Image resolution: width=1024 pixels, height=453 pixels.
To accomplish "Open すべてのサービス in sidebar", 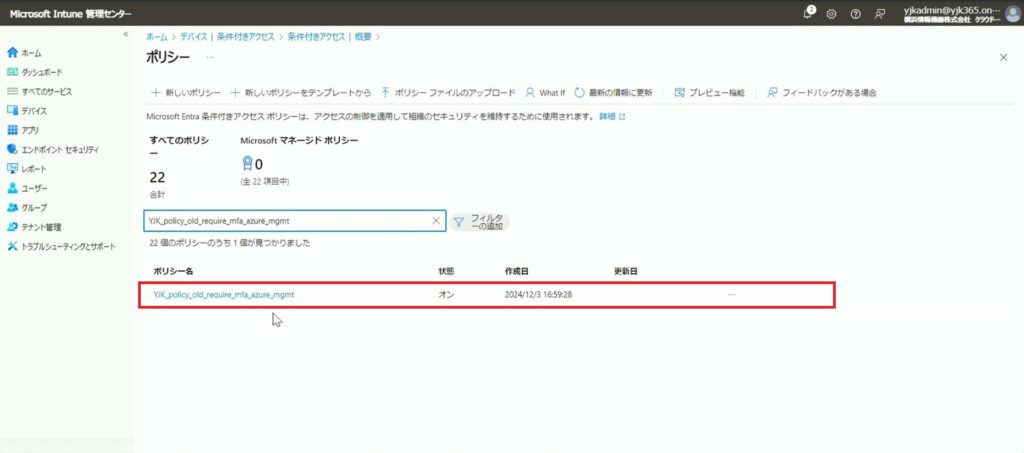I will (x=39, y=91).
